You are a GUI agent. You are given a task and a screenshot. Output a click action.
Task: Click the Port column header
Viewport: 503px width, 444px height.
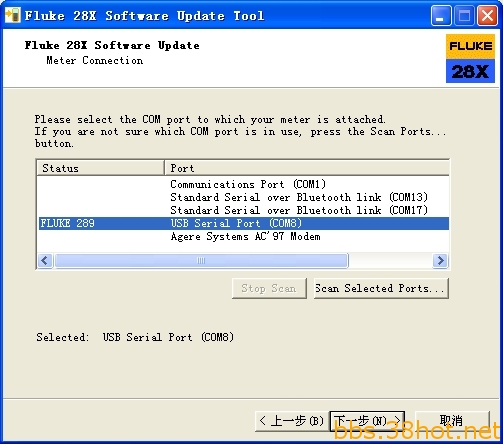tap(307, 168)
